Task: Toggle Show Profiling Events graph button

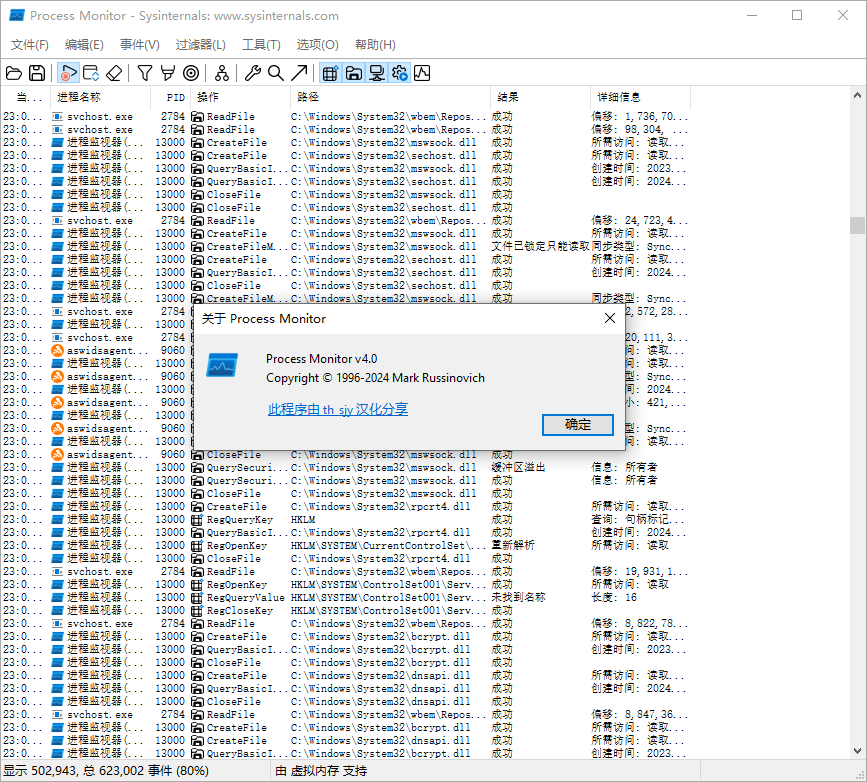Action: pyautogui.click(x=422, y=73)
